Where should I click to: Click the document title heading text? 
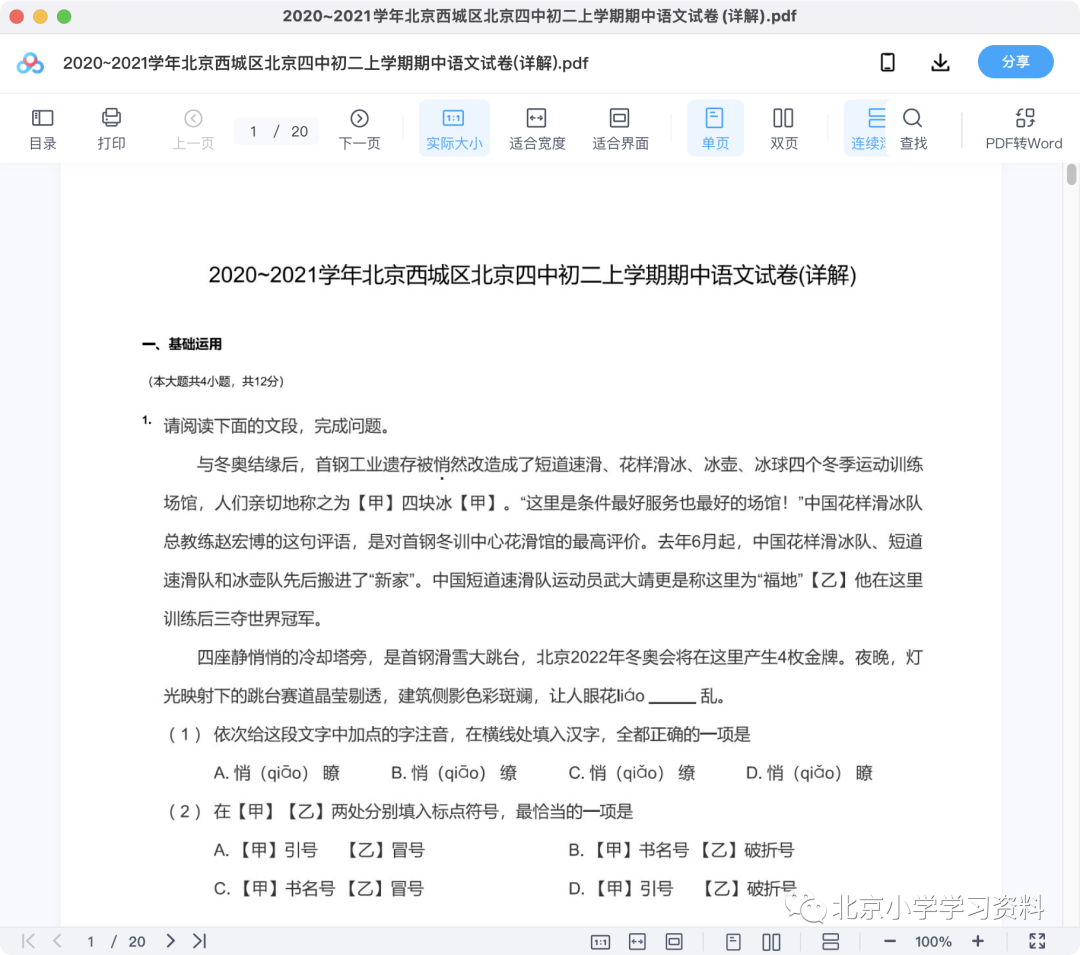point(532,275)
